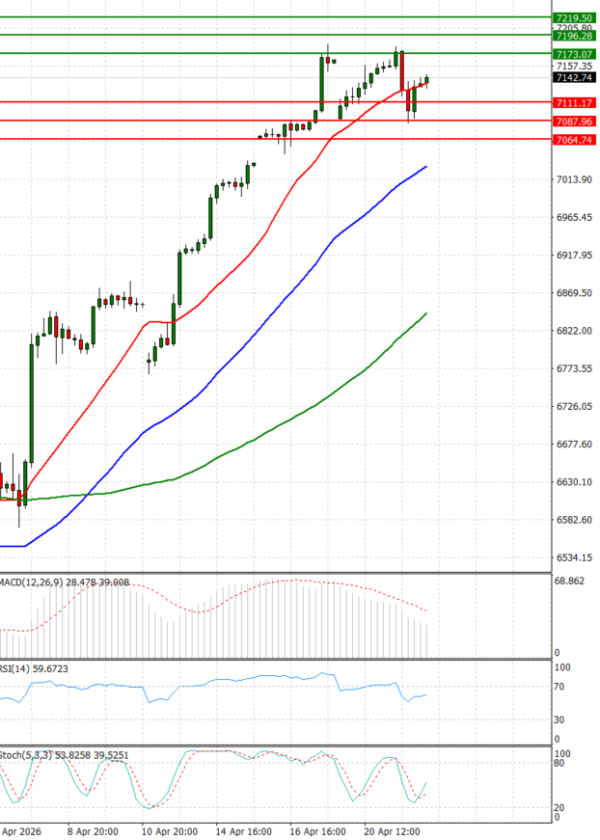Click the 7196.28 green resistance price label
Screen dimensions: 600x840
coord(574,36)
